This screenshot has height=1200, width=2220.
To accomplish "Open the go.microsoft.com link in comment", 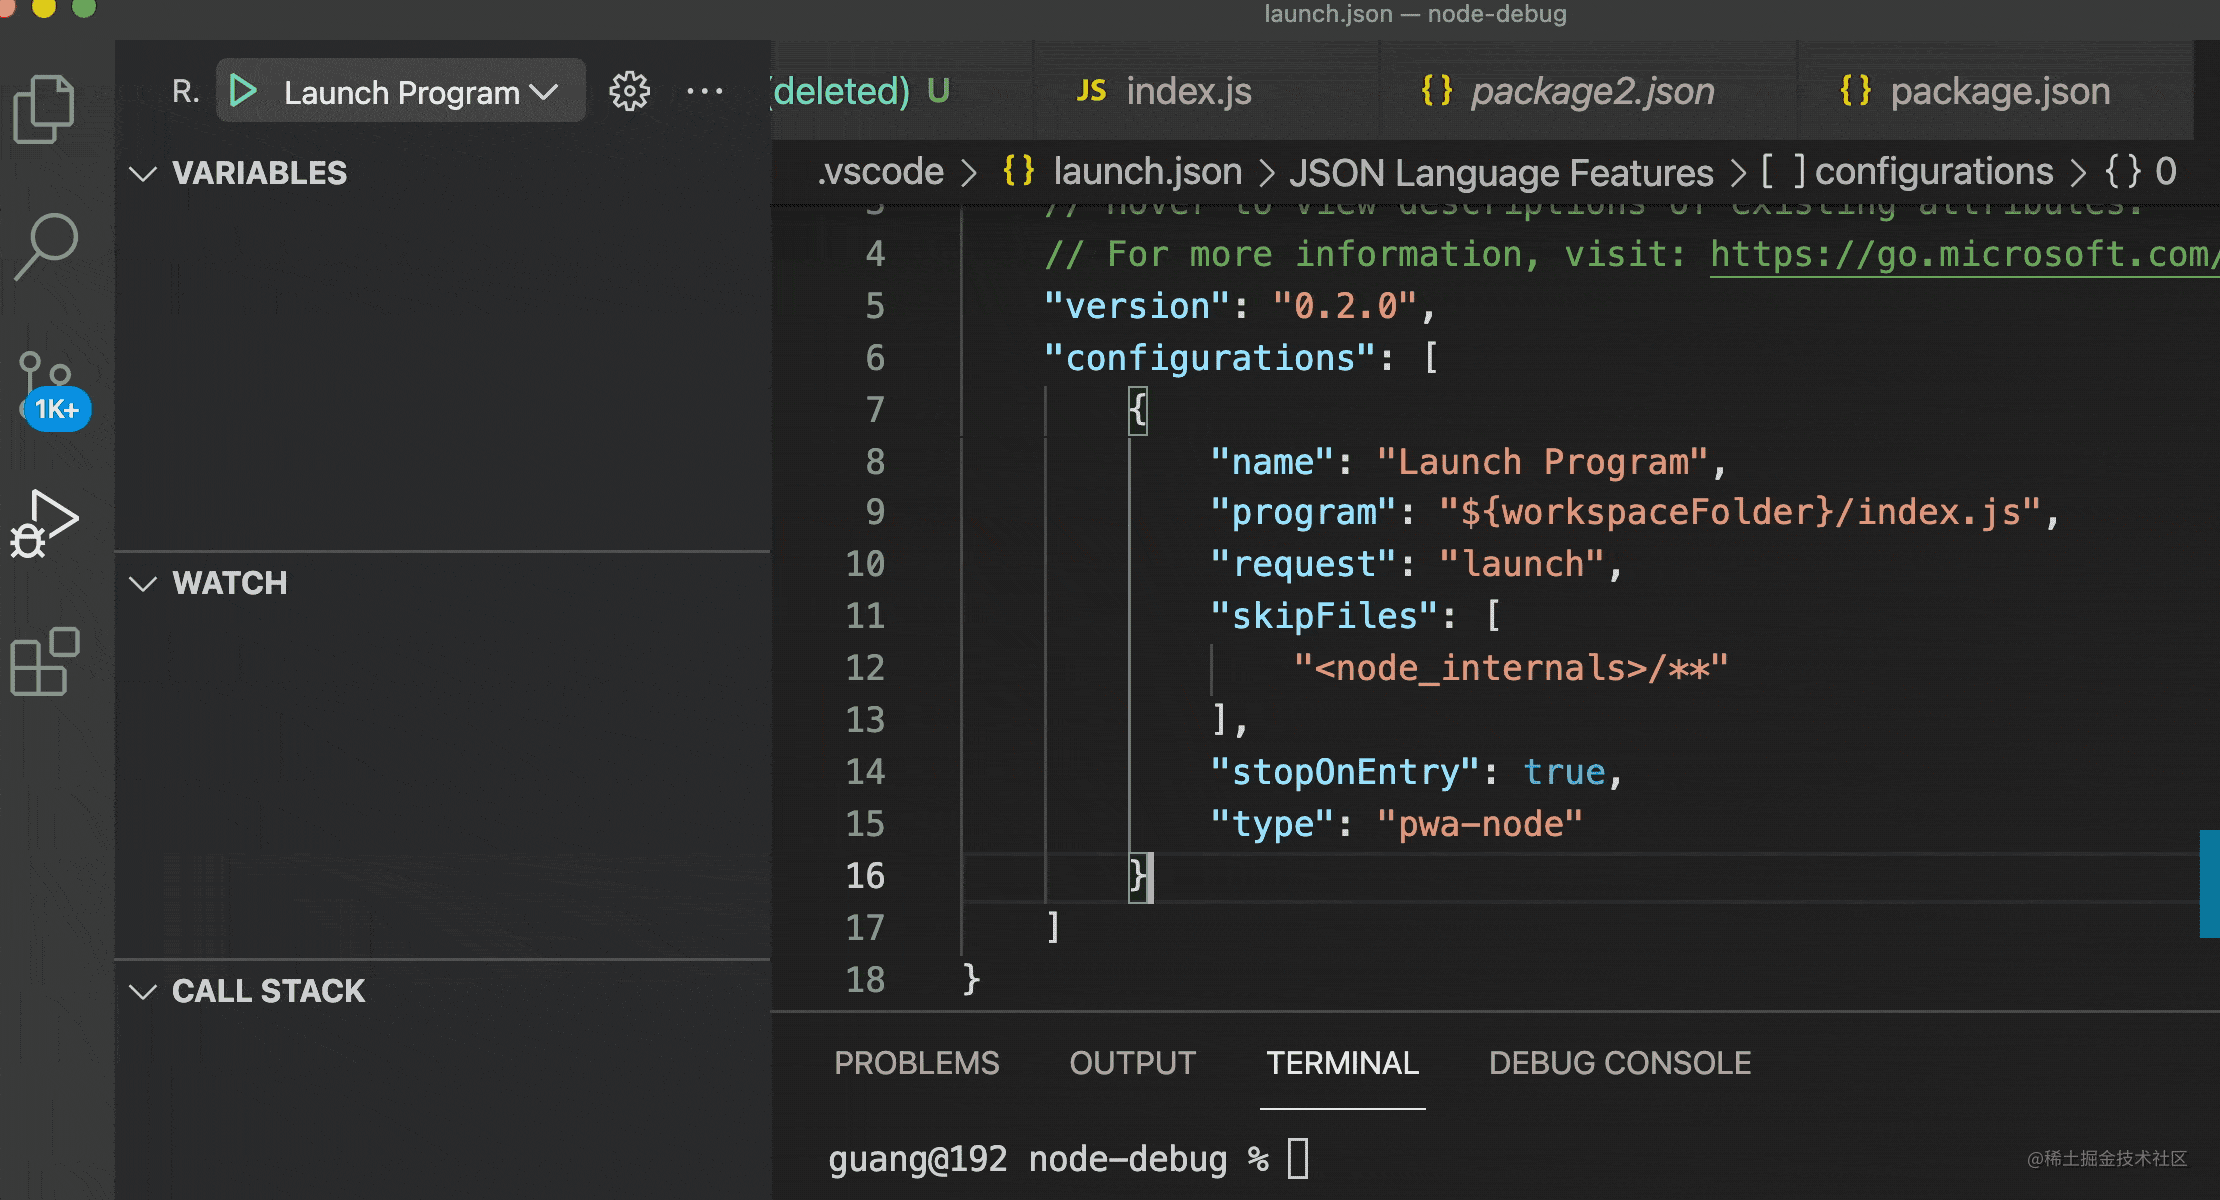I will 1963,254.
